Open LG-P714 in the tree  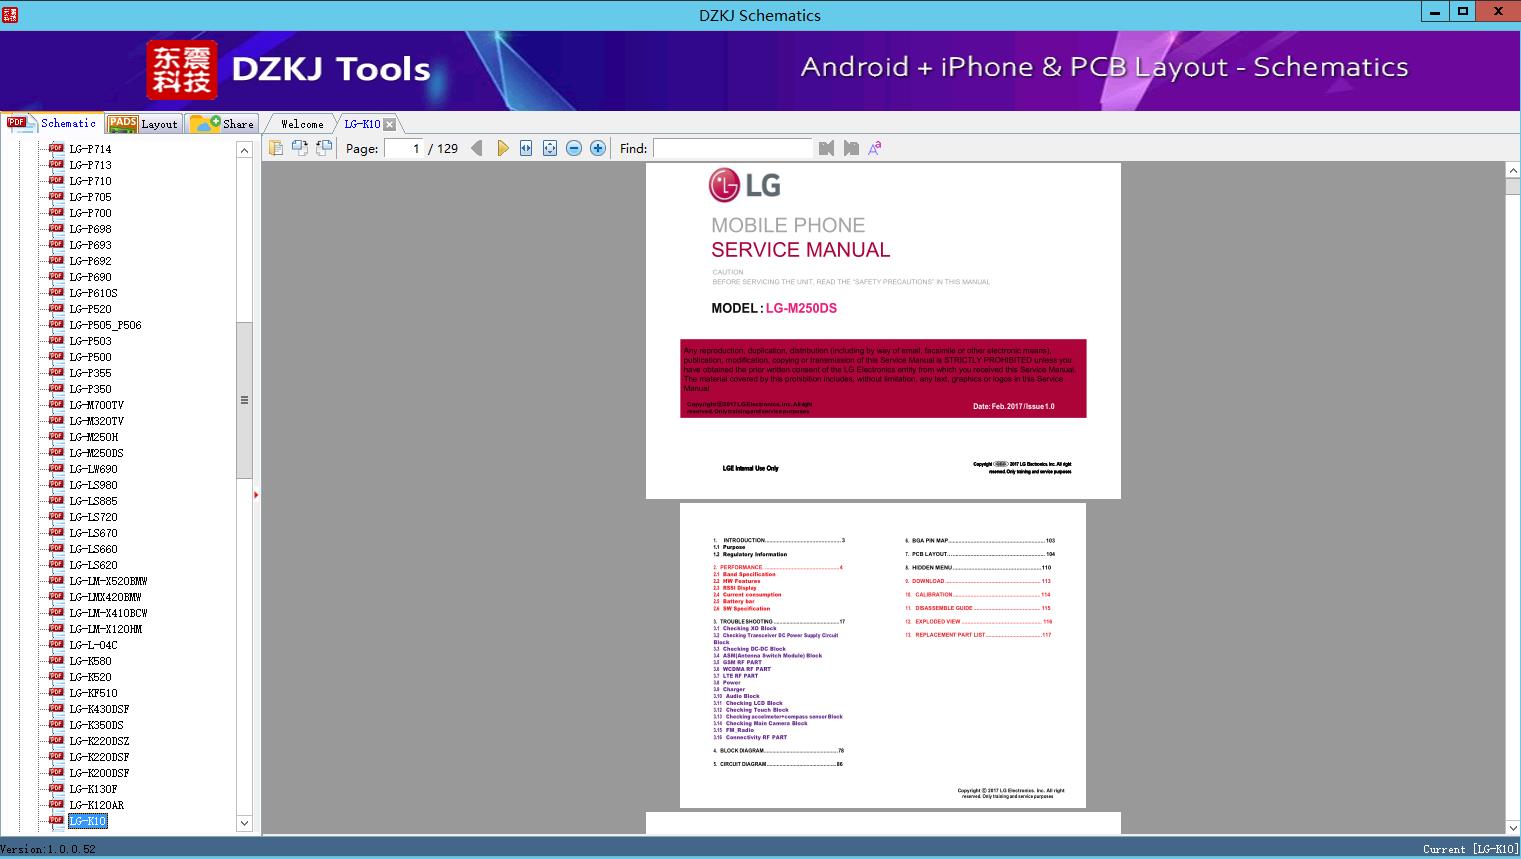90,149
